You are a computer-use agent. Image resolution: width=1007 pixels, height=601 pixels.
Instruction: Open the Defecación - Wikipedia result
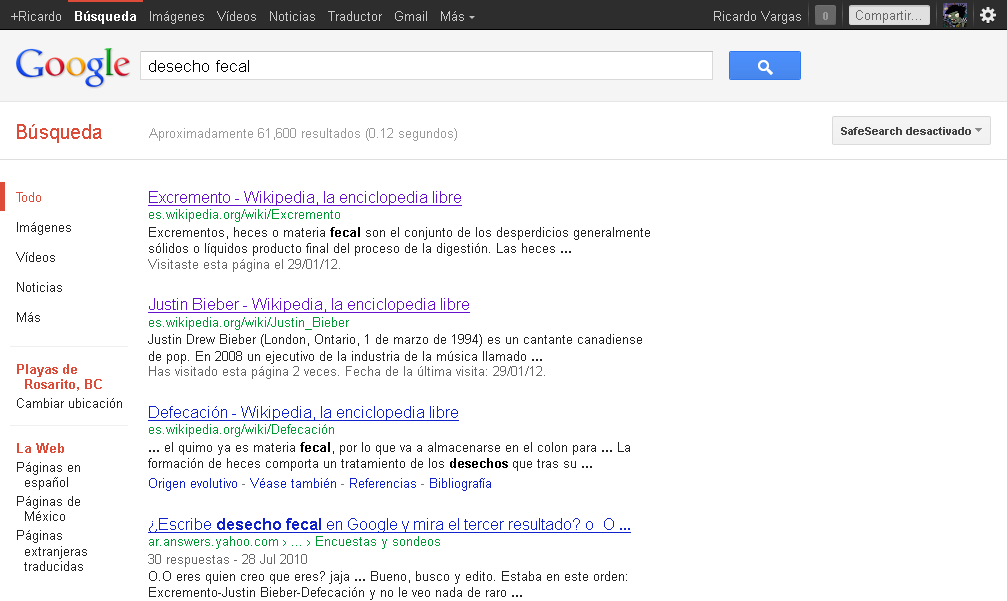click(303, 412)
